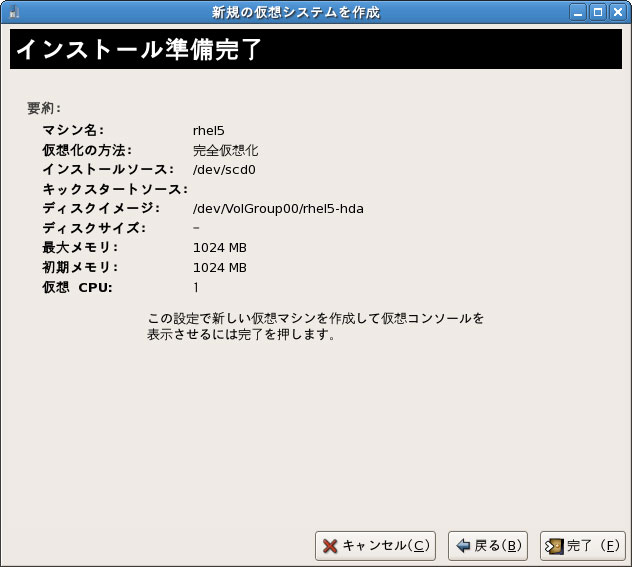Screen dimensions: 632x567
Task: Click the window title 新規の仮想システムを作成
Action: click(295, 12)
